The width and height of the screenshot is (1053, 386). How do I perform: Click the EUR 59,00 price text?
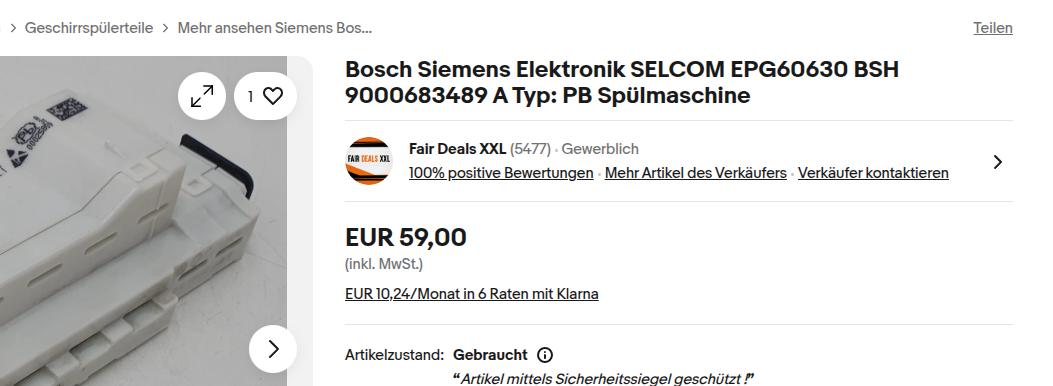[406, 237]
